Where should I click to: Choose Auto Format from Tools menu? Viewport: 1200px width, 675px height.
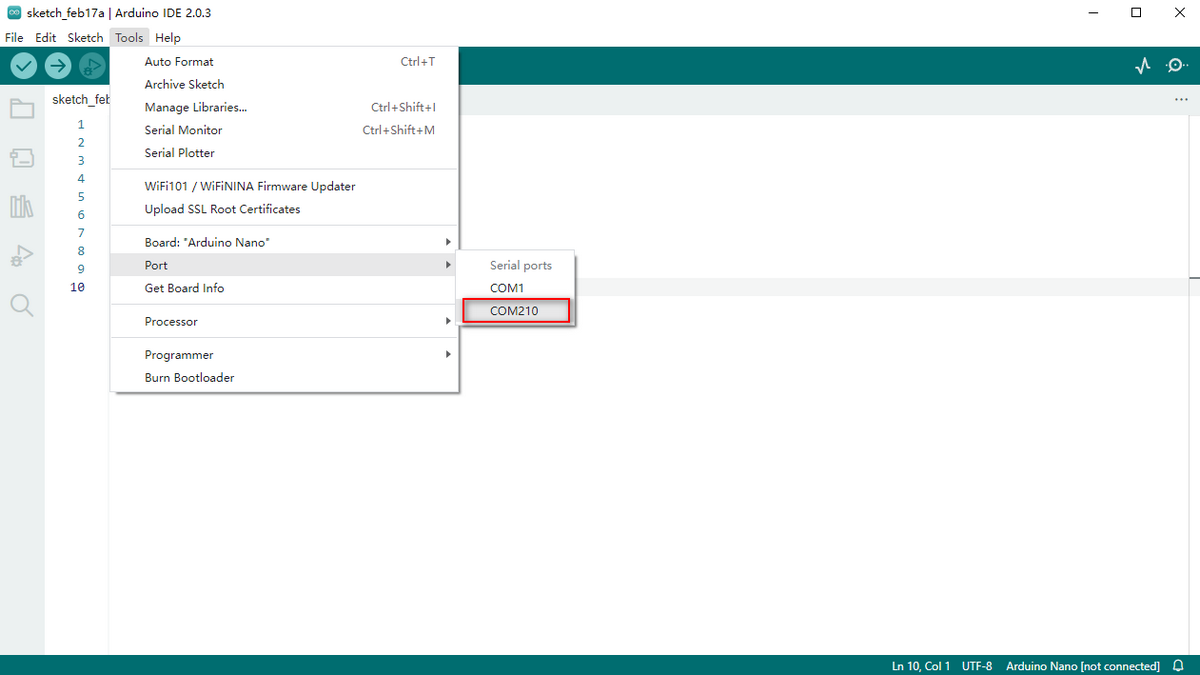point(285,62)
